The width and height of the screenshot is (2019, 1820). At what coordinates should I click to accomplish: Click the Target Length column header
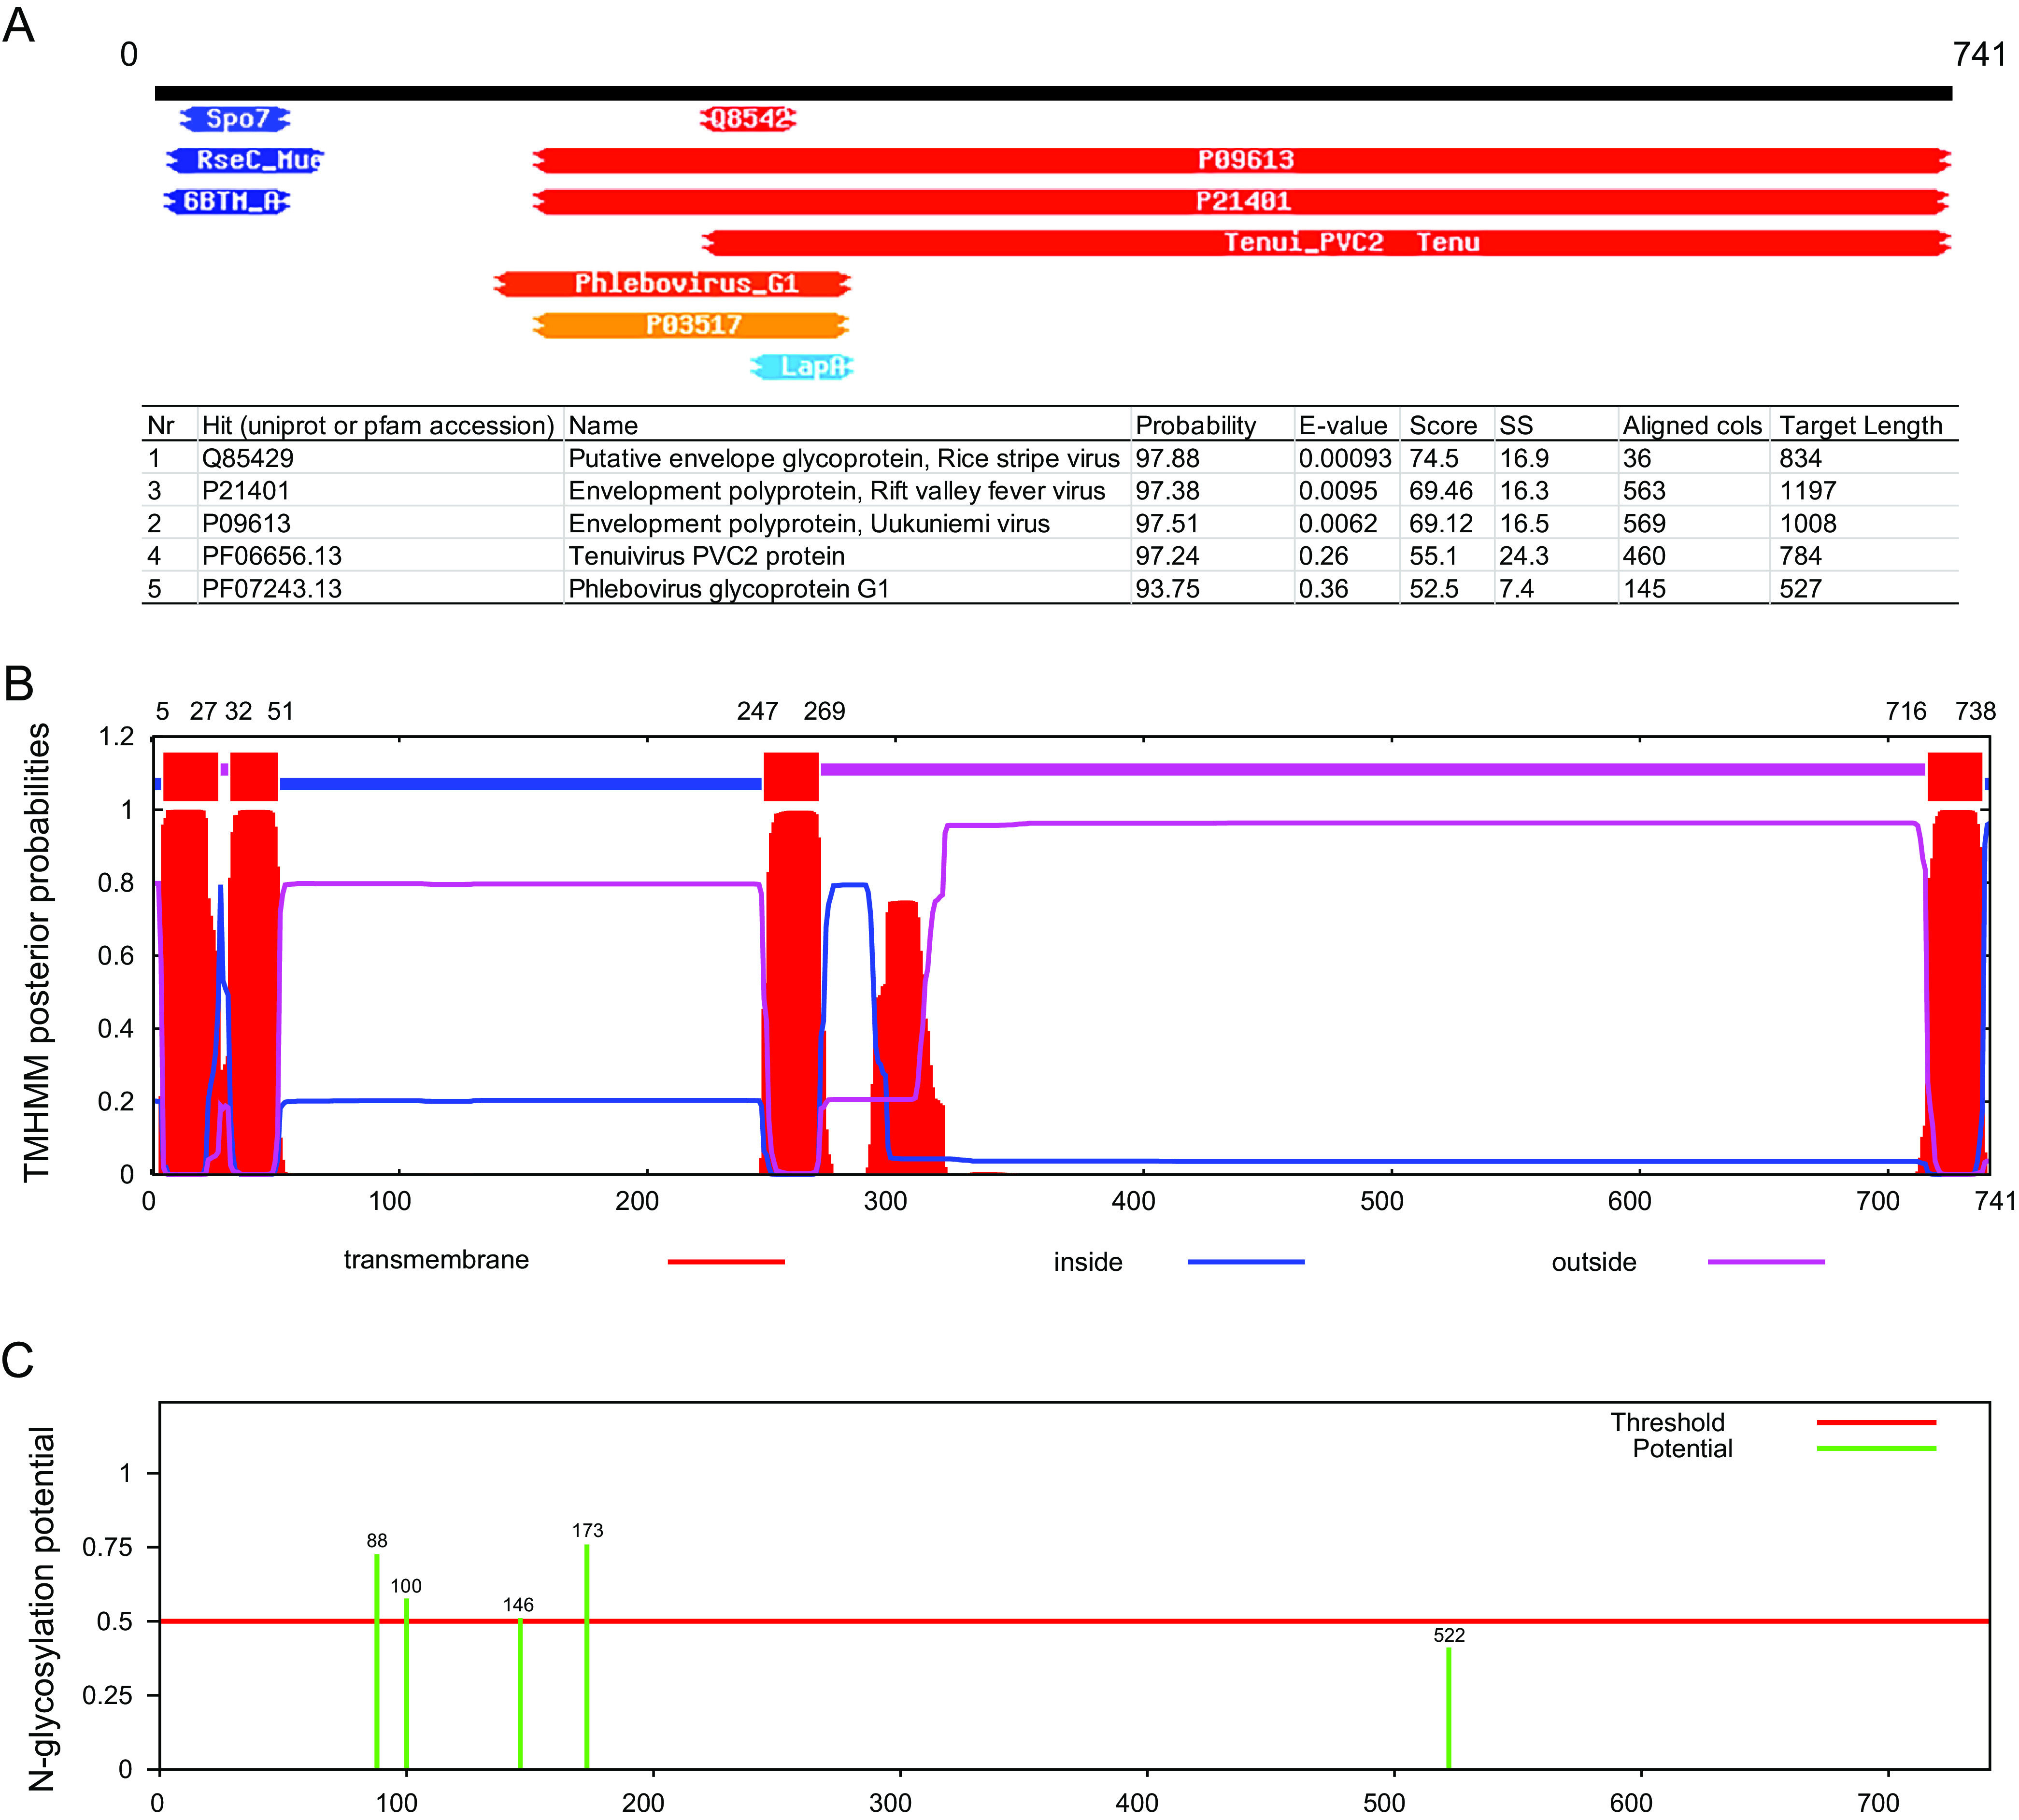1861,426
